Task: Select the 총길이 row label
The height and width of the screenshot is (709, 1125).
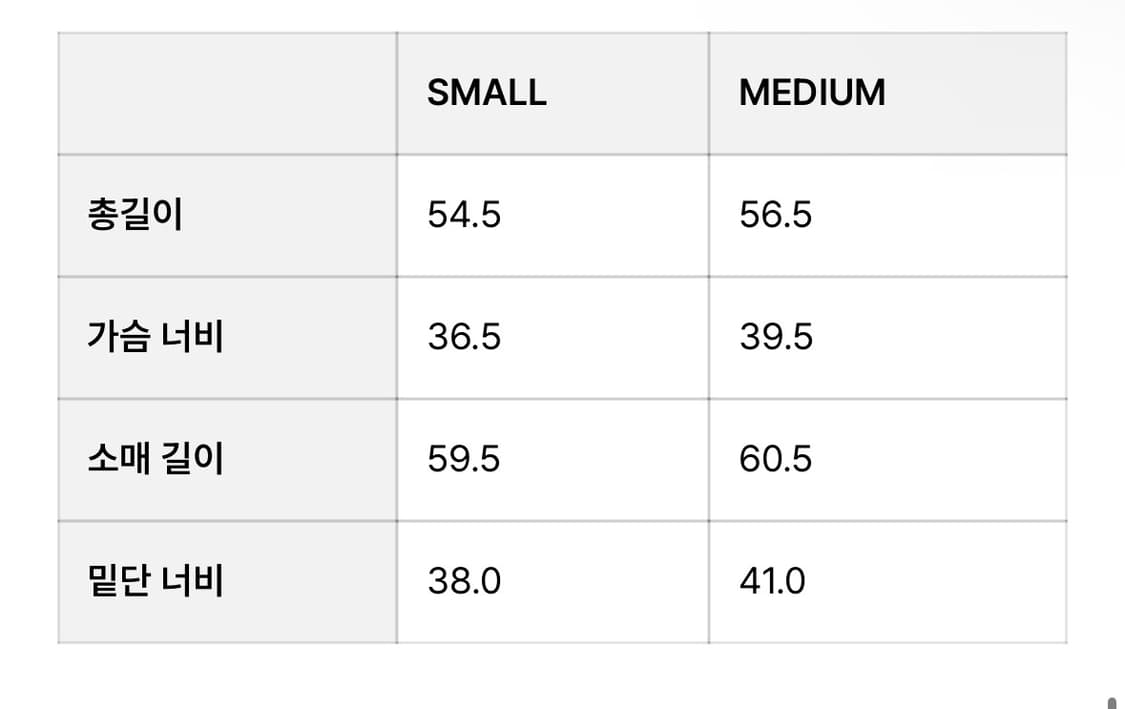Action: pos(136,216)
